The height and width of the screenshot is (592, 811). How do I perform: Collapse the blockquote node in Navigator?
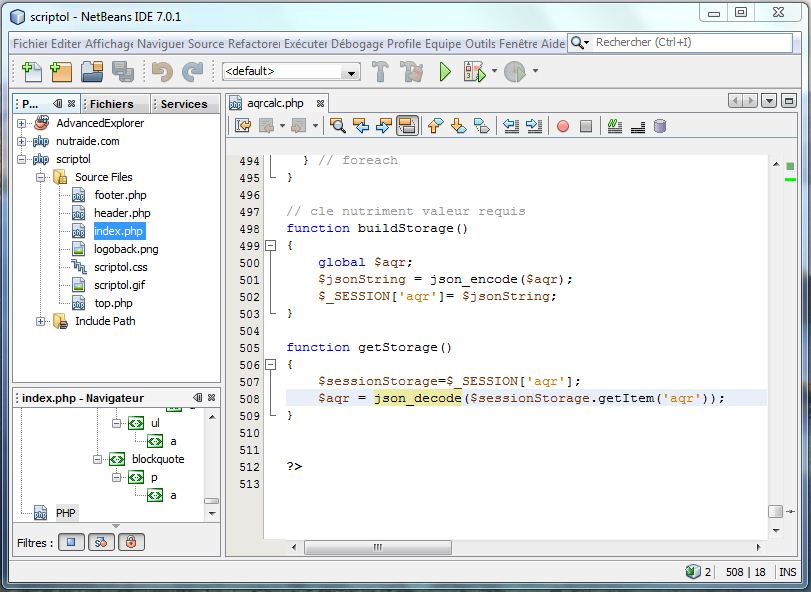click(99, 459)
